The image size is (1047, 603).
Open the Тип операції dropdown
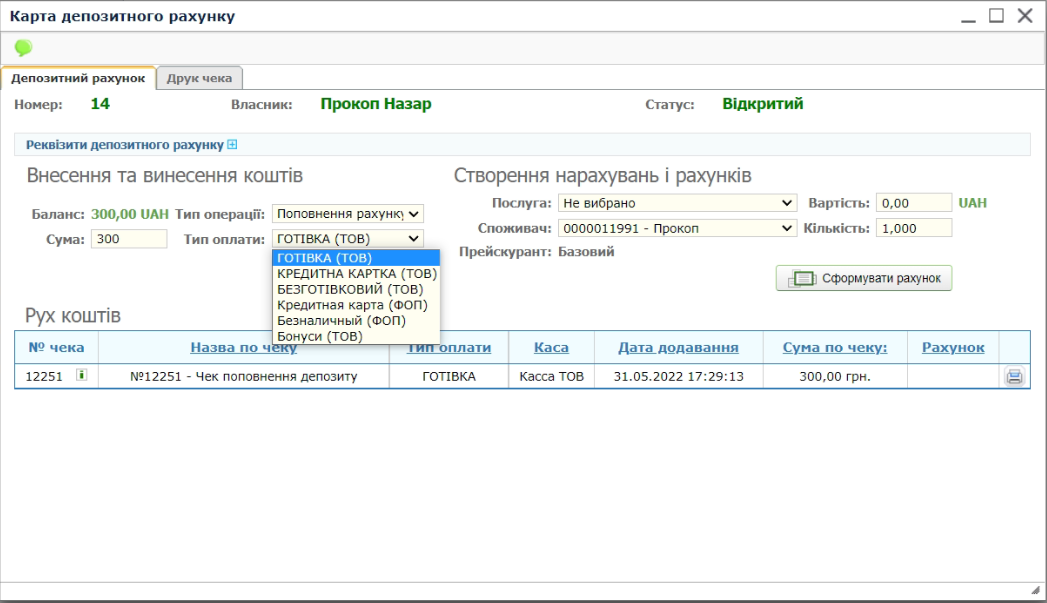pyautogui.click(x=348, y=214)
